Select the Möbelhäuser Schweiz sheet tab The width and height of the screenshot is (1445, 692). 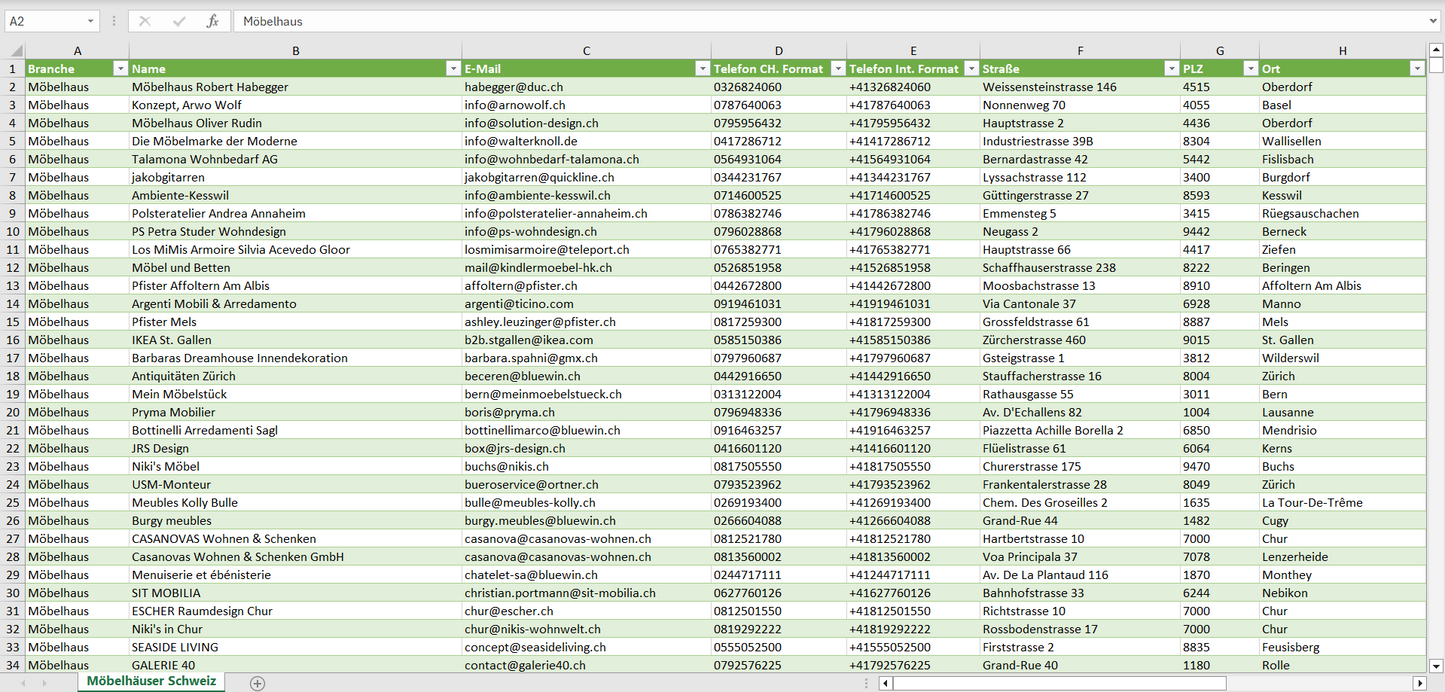tap(150, 682)
